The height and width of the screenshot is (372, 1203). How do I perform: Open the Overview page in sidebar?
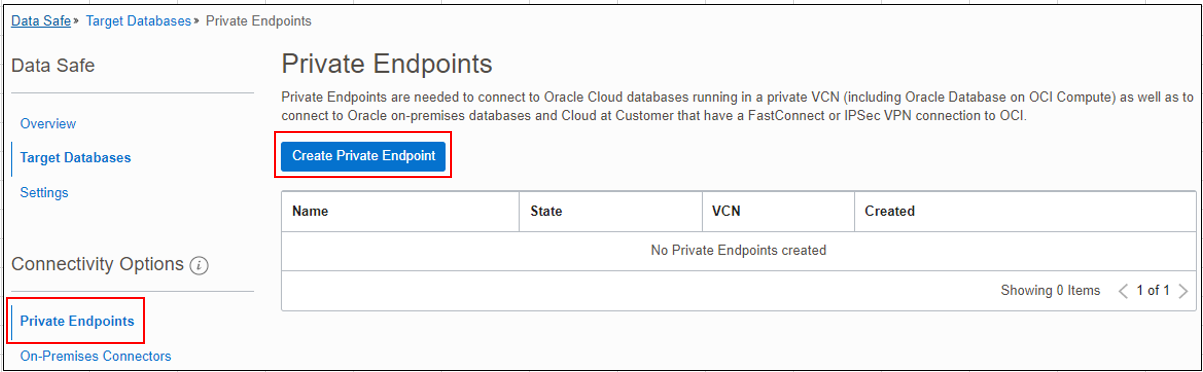tap(48, 124)
